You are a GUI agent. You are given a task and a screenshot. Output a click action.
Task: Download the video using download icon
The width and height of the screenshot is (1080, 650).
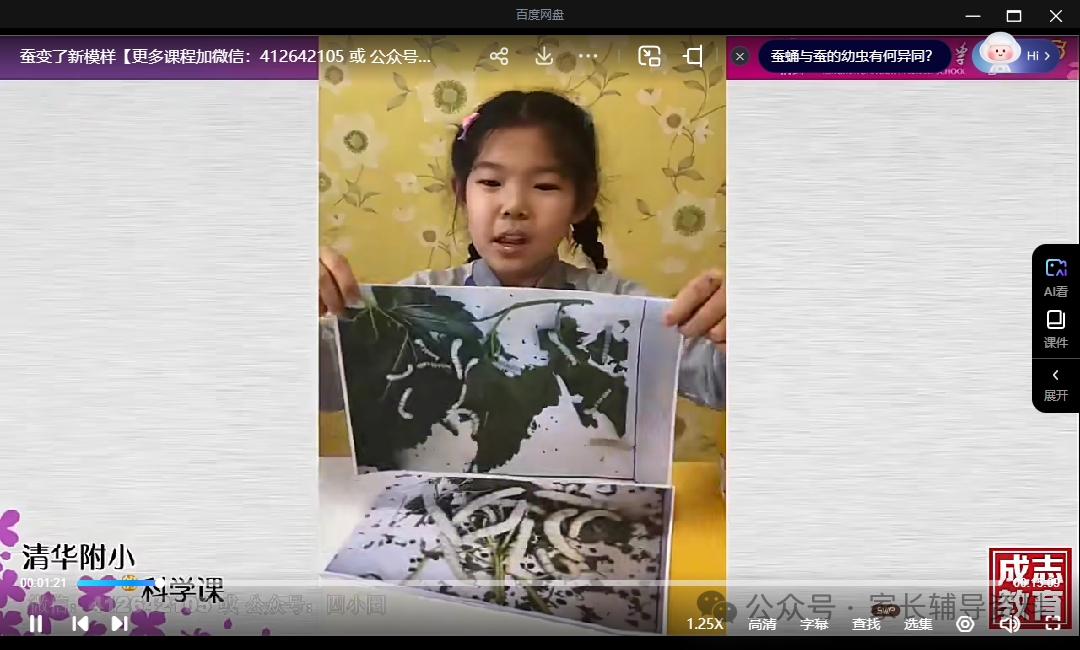coord(544,56)
